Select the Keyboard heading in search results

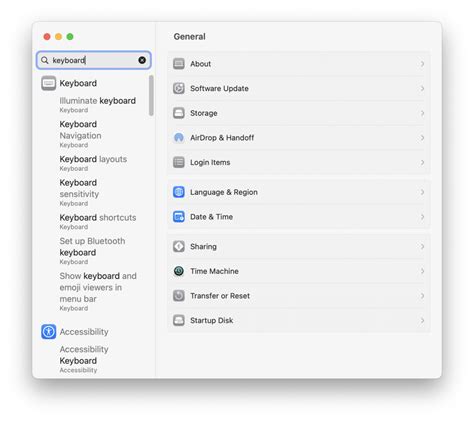(x=78, y=83)
